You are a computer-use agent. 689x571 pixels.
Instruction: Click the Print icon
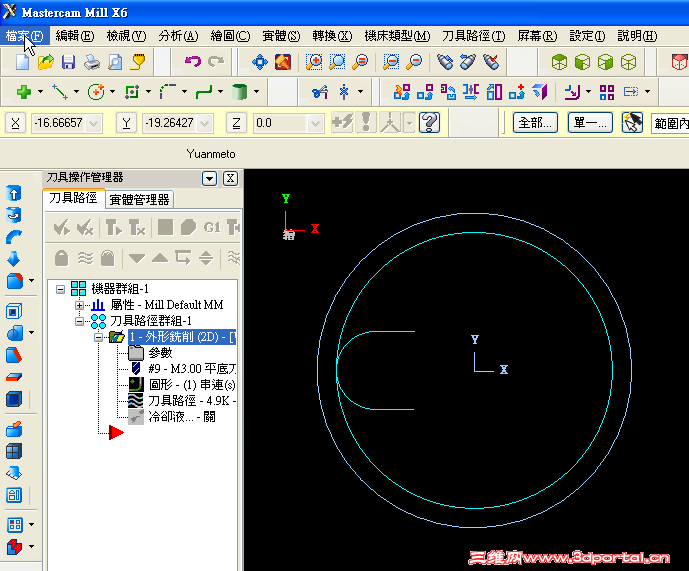coord(92,62)
